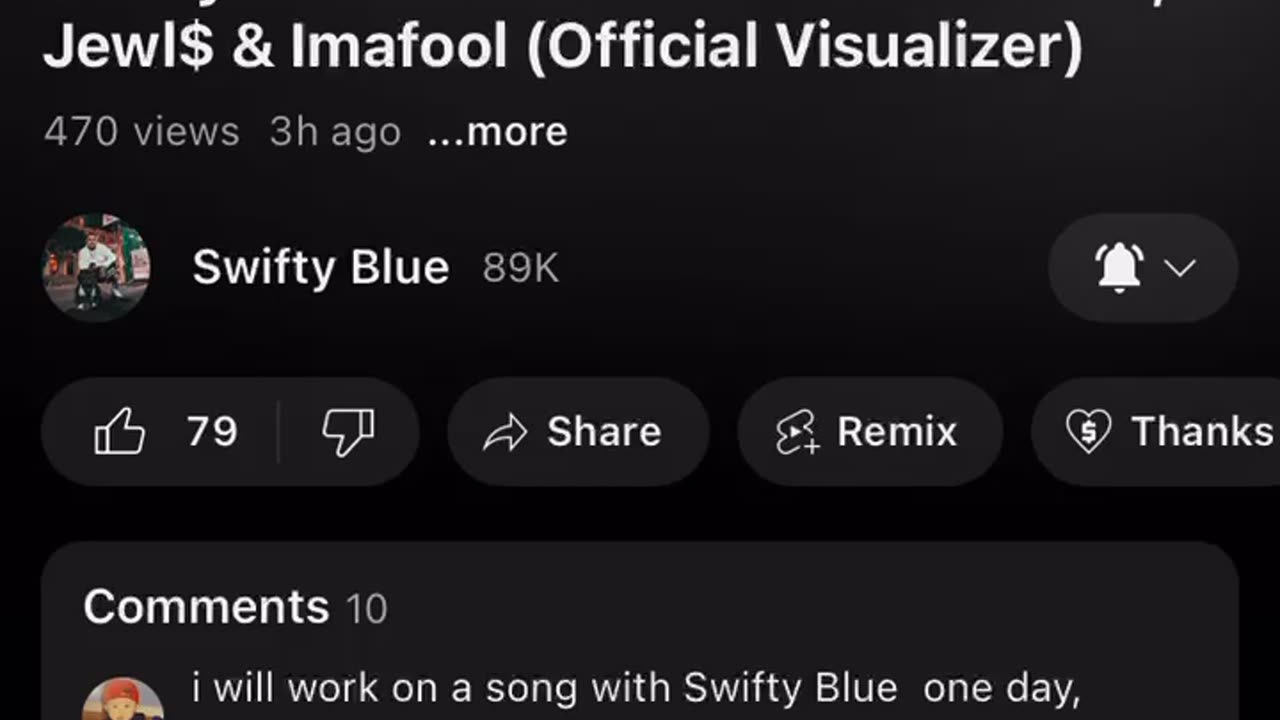Open the Swifty Blue channel avatar
This screenshot has width=1280, height=720.
pyautogui.click(x=96, y=267)
